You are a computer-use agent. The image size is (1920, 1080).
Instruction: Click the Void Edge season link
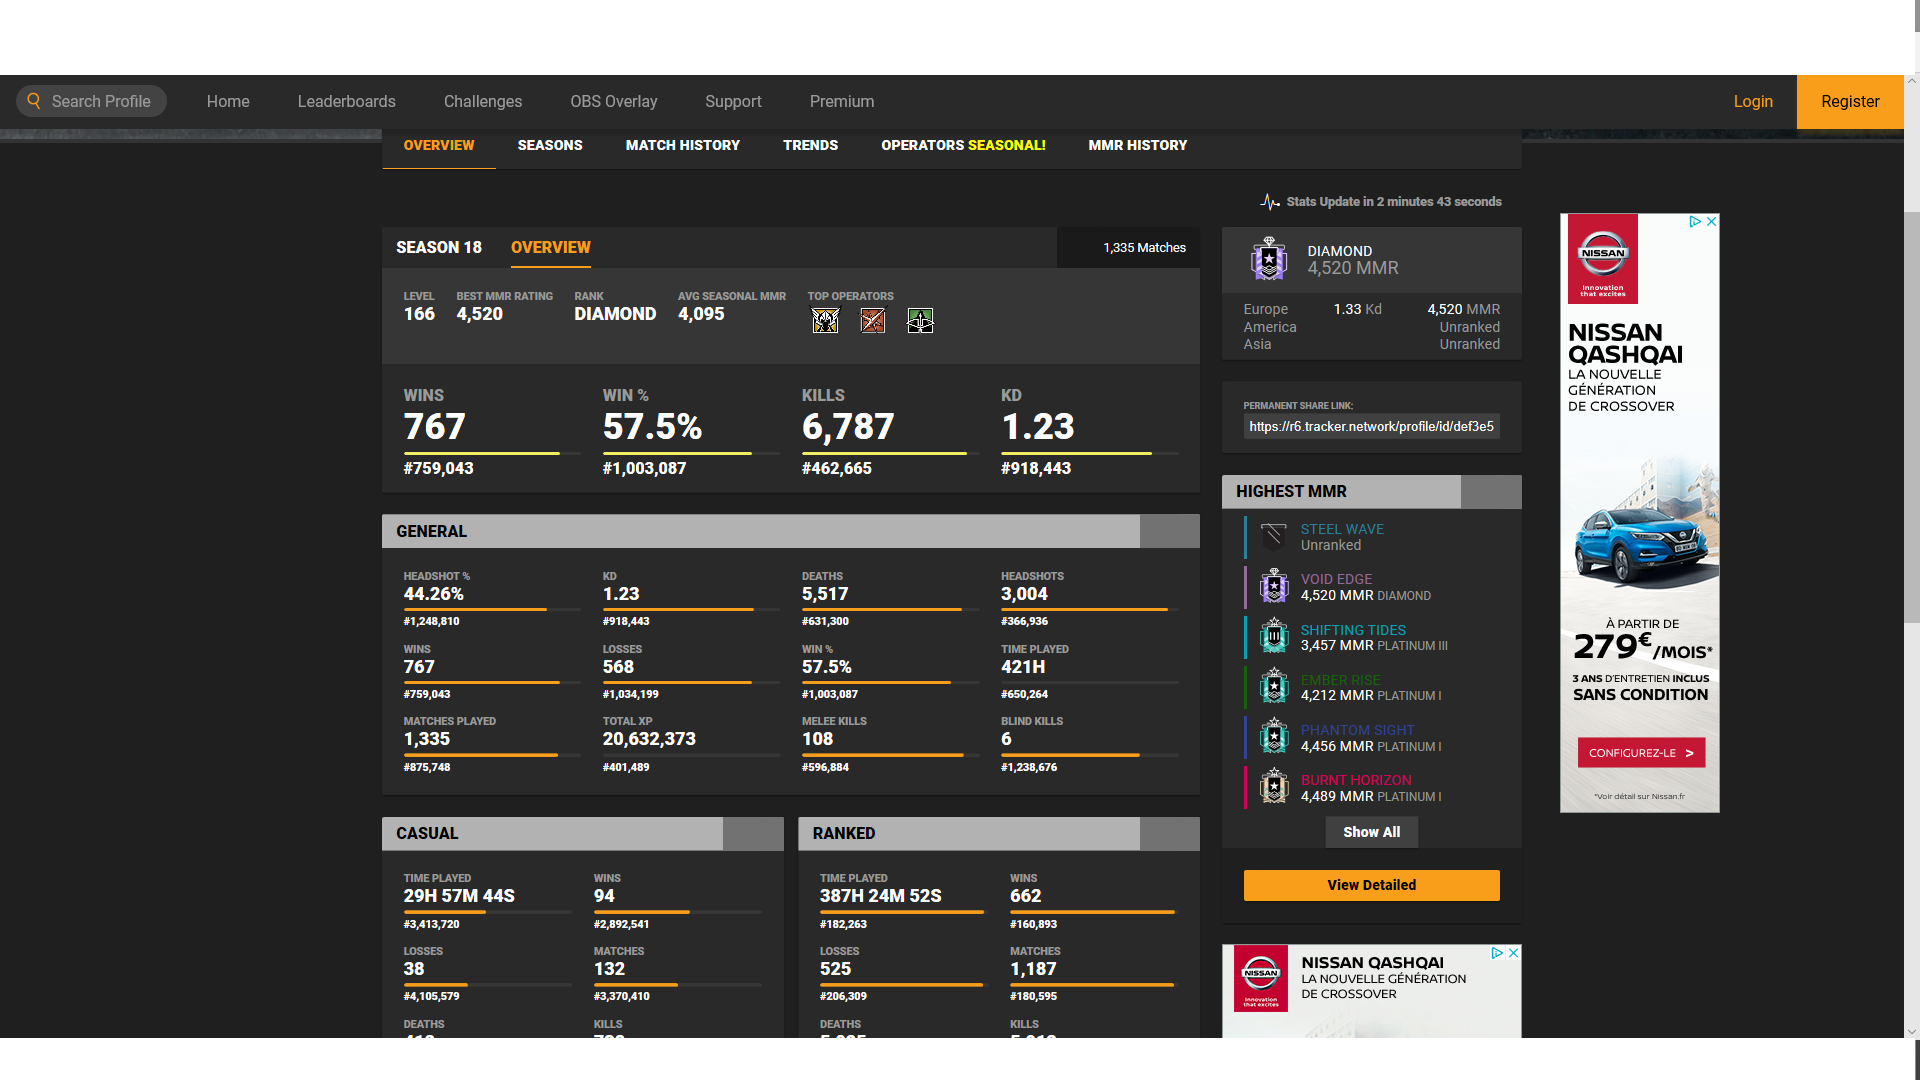(1336, 579)
